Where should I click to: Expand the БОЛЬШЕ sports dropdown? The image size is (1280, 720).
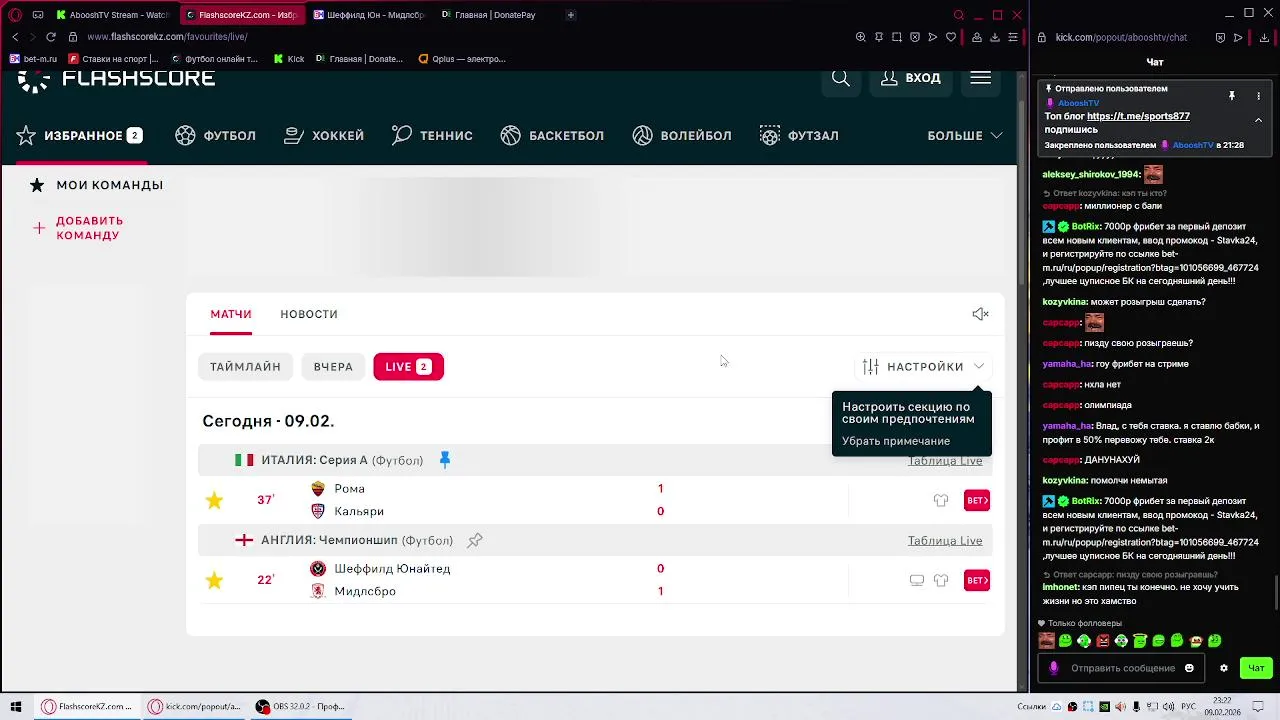(x=965, y=135)
